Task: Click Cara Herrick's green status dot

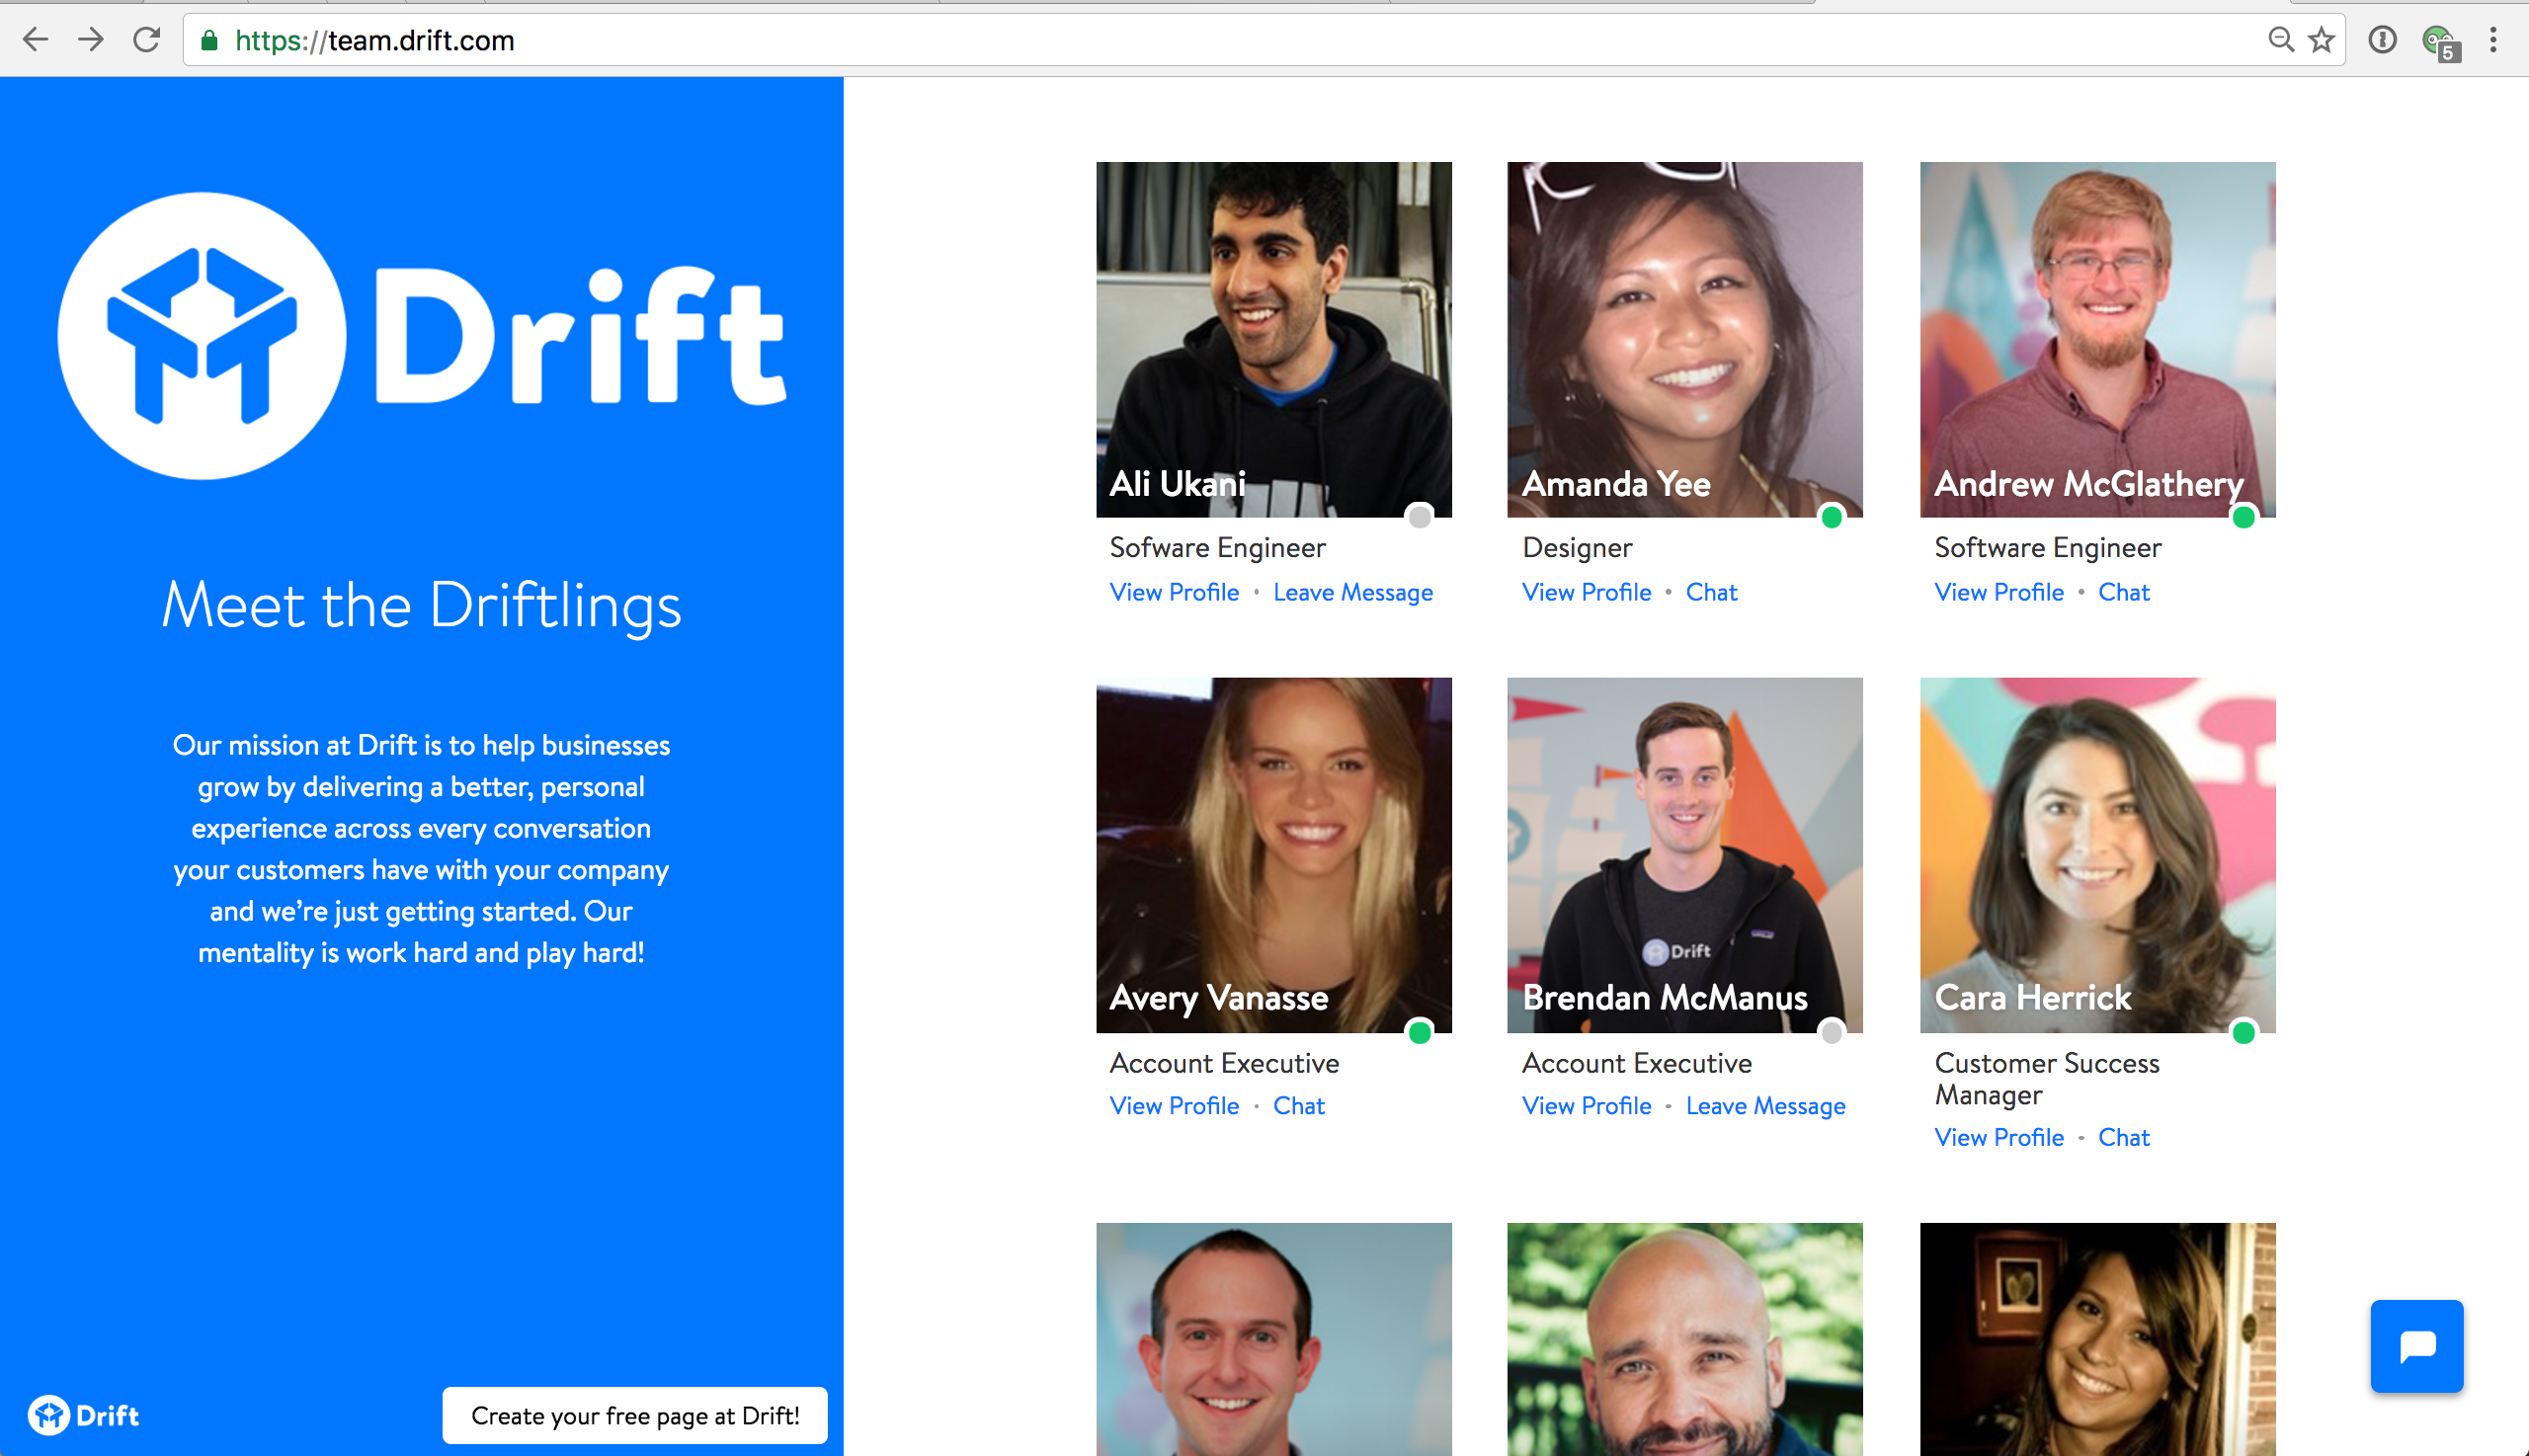Action: click(x=2243, y=1031)
